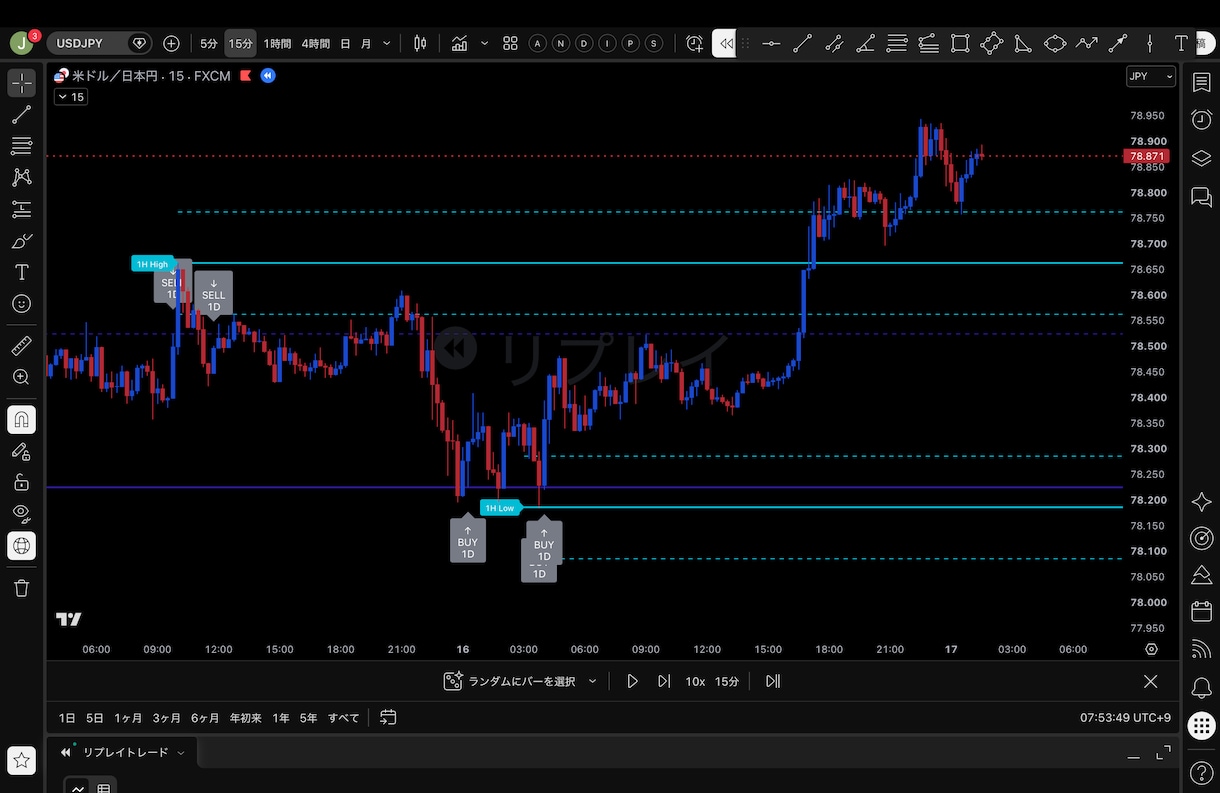Open the notifications bell panel

pyautogui.click(x=1201, y=688)
